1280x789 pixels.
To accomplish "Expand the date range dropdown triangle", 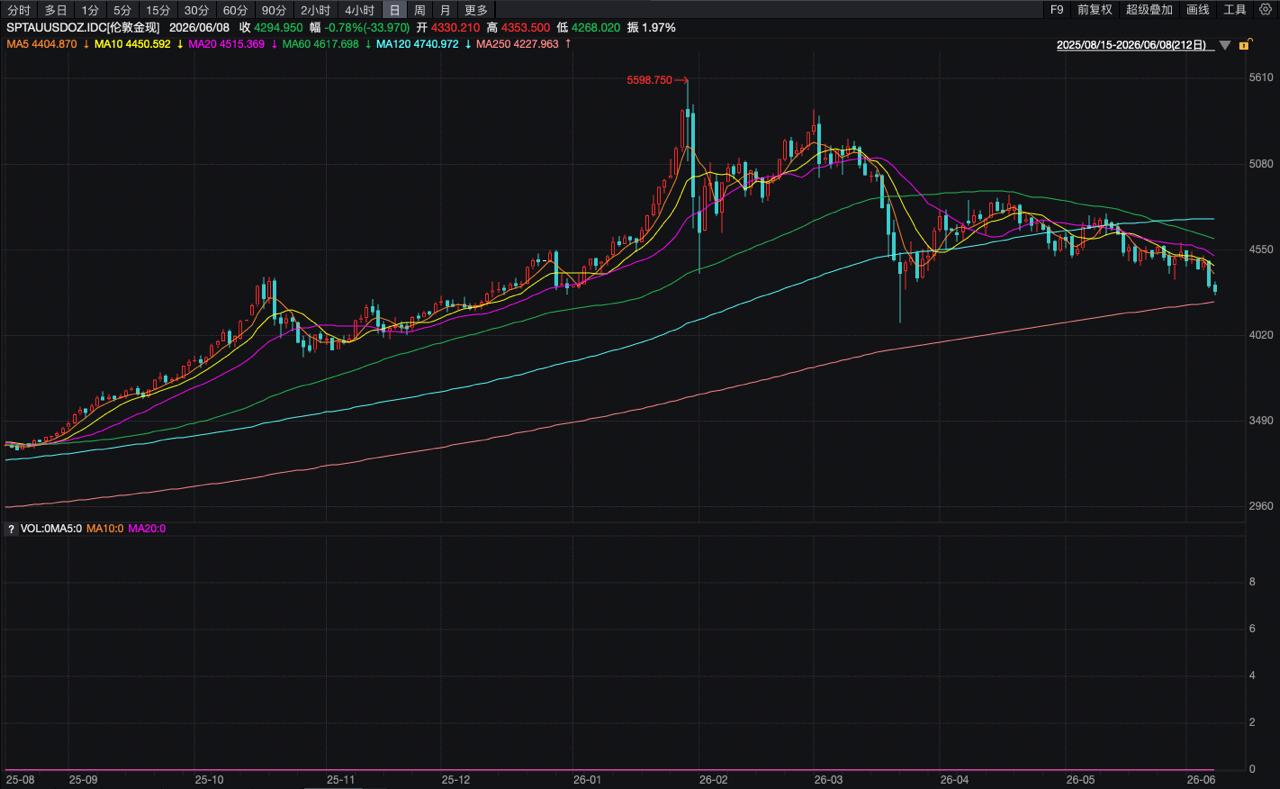I will point(1225,45).
